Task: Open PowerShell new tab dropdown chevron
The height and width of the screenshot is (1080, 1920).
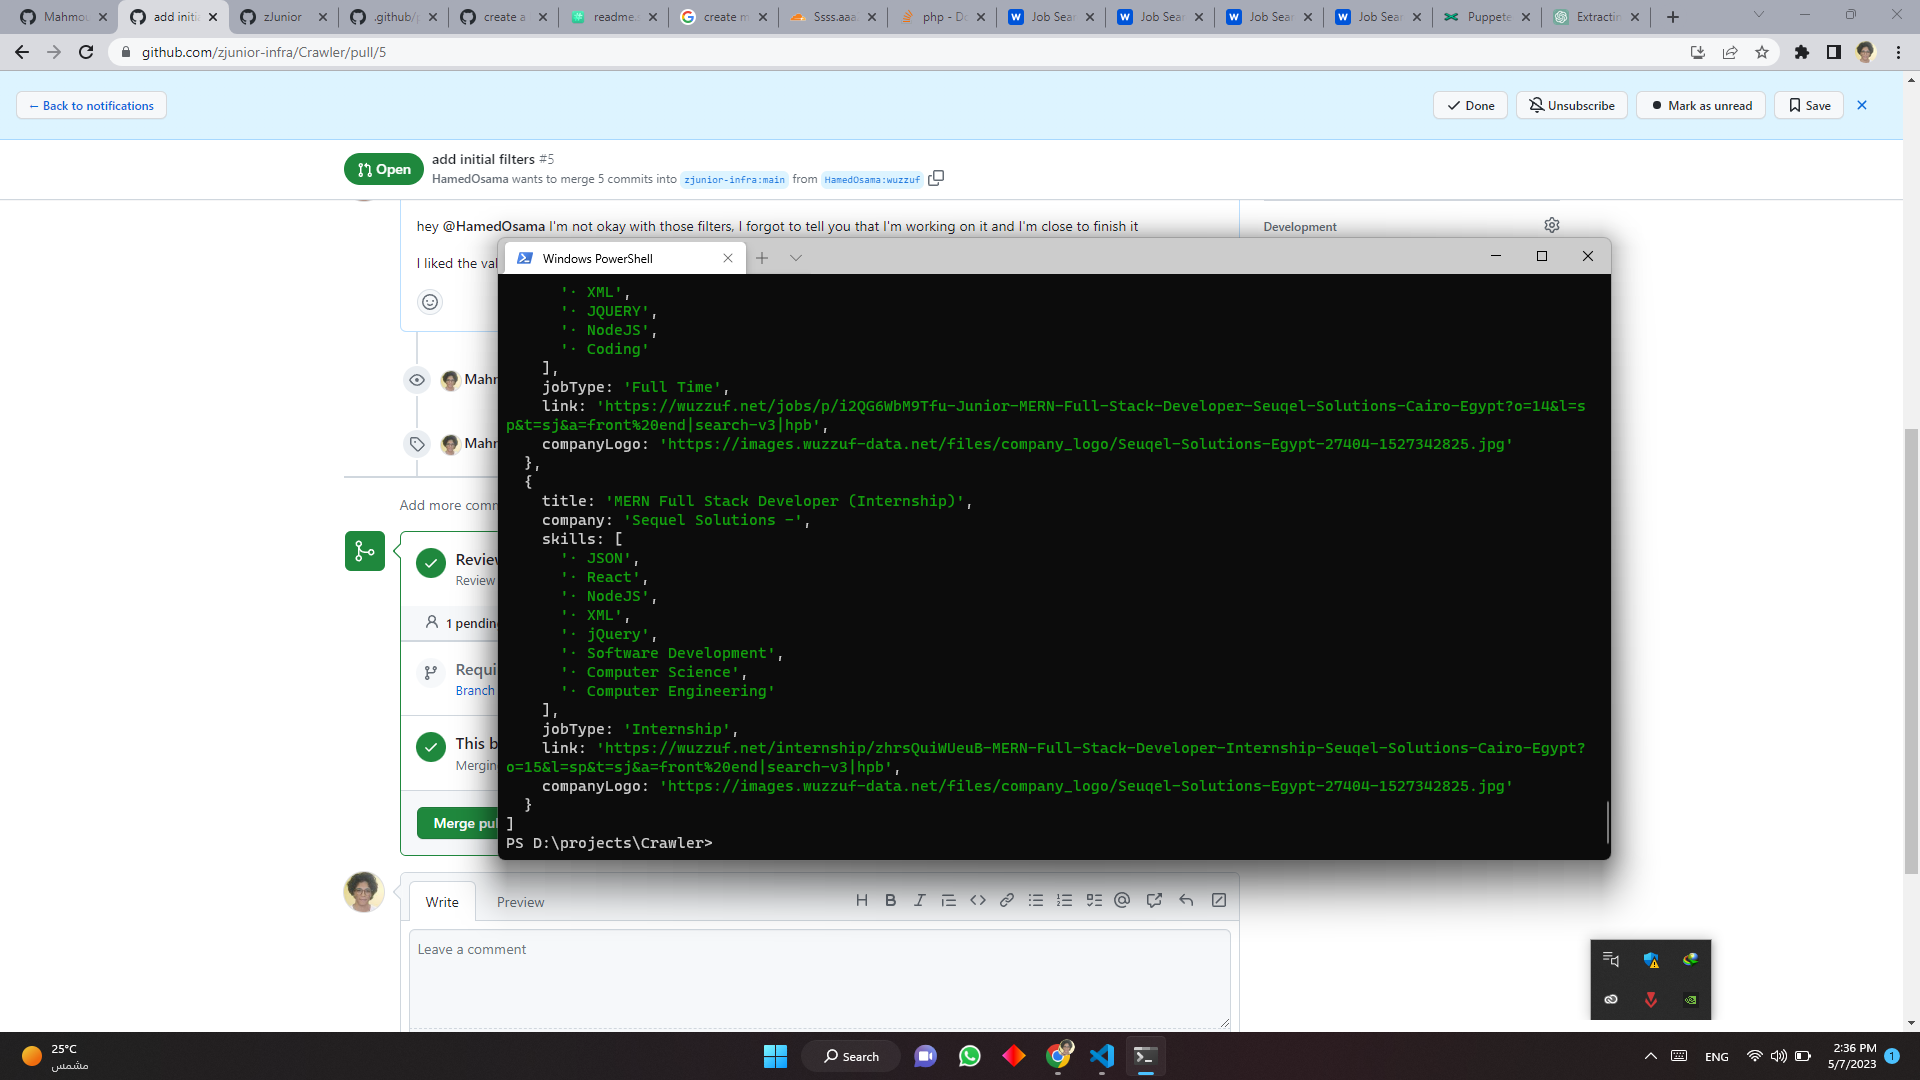Action: pyautogui.click(x=796, y=258)
